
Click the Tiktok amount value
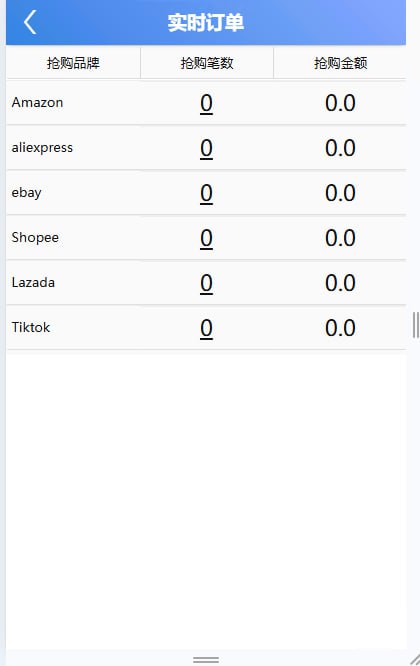coord(340,328)
